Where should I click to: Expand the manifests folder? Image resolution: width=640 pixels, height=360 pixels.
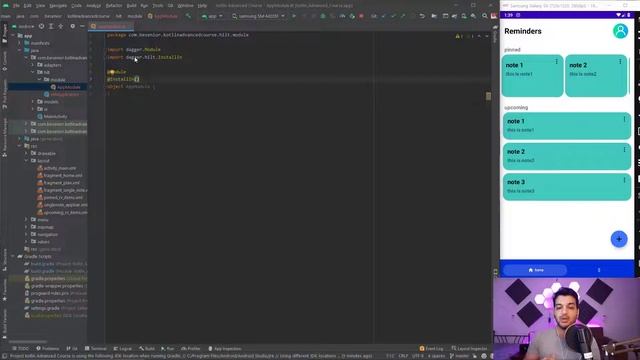tap(20, 43)
